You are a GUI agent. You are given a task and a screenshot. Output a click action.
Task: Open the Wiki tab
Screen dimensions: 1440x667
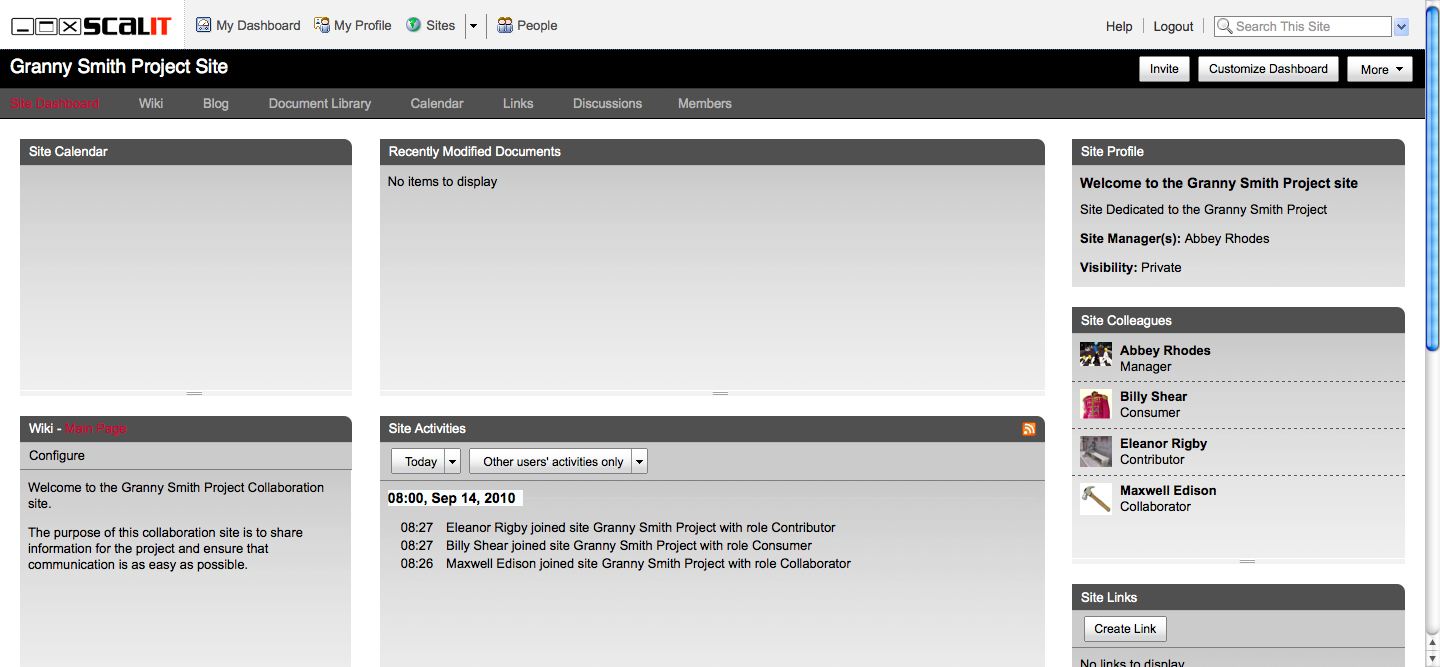tap(151, 103)
